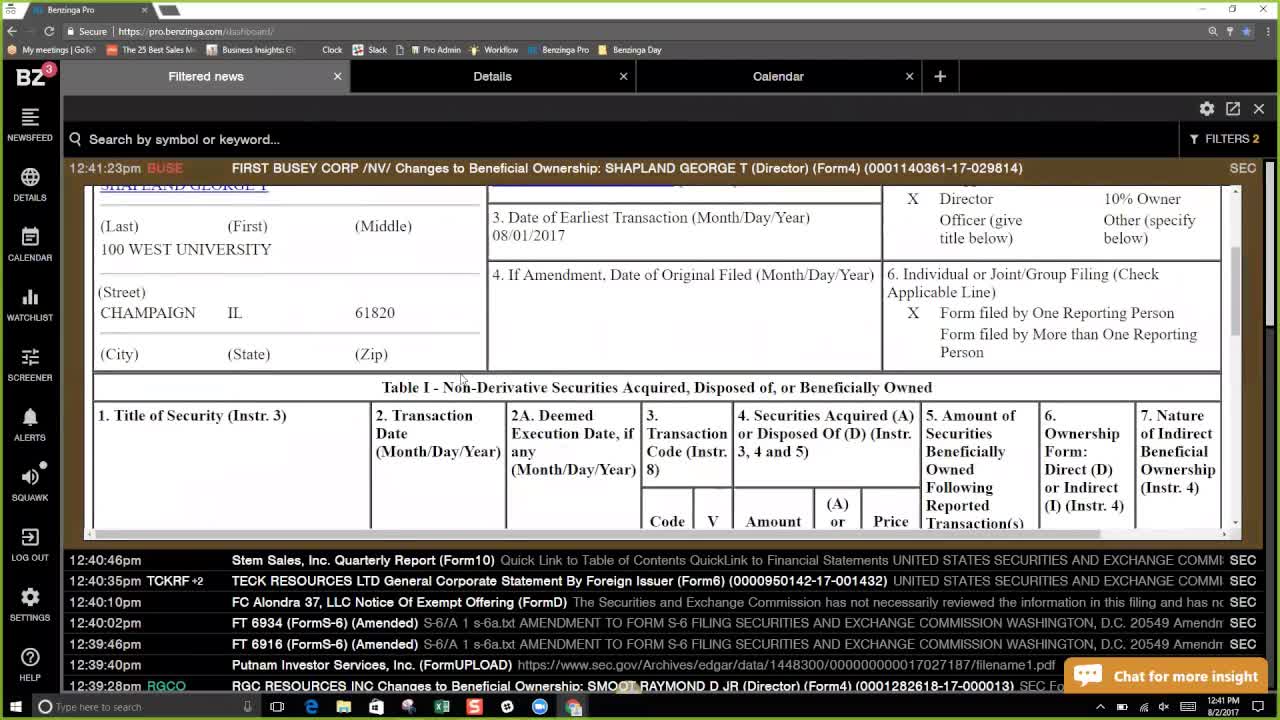Click the filing's vertical scrollbar thumb
Image resolution: width=1280 pixels, height=720 pixels.
[1235, 290]
